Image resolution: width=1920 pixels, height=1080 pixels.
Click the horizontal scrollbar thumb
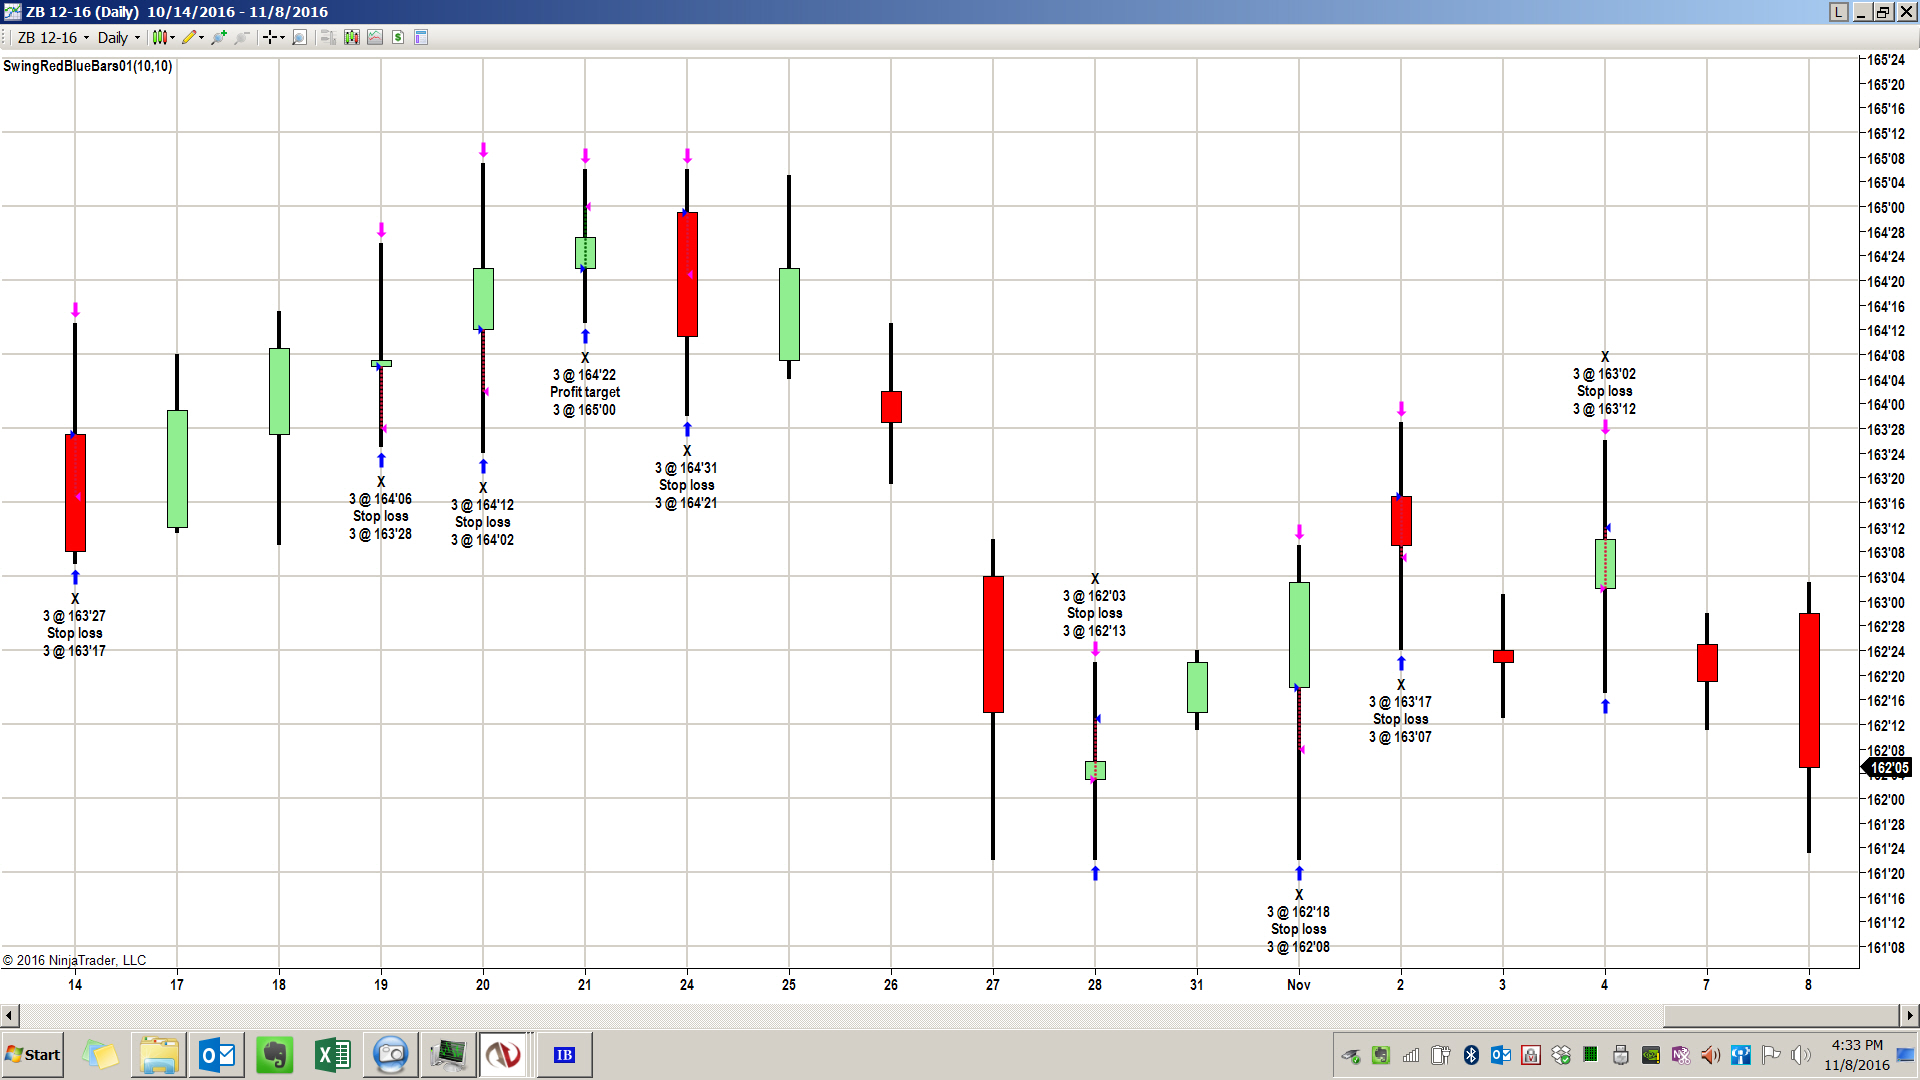(x=1780, y=1016)
